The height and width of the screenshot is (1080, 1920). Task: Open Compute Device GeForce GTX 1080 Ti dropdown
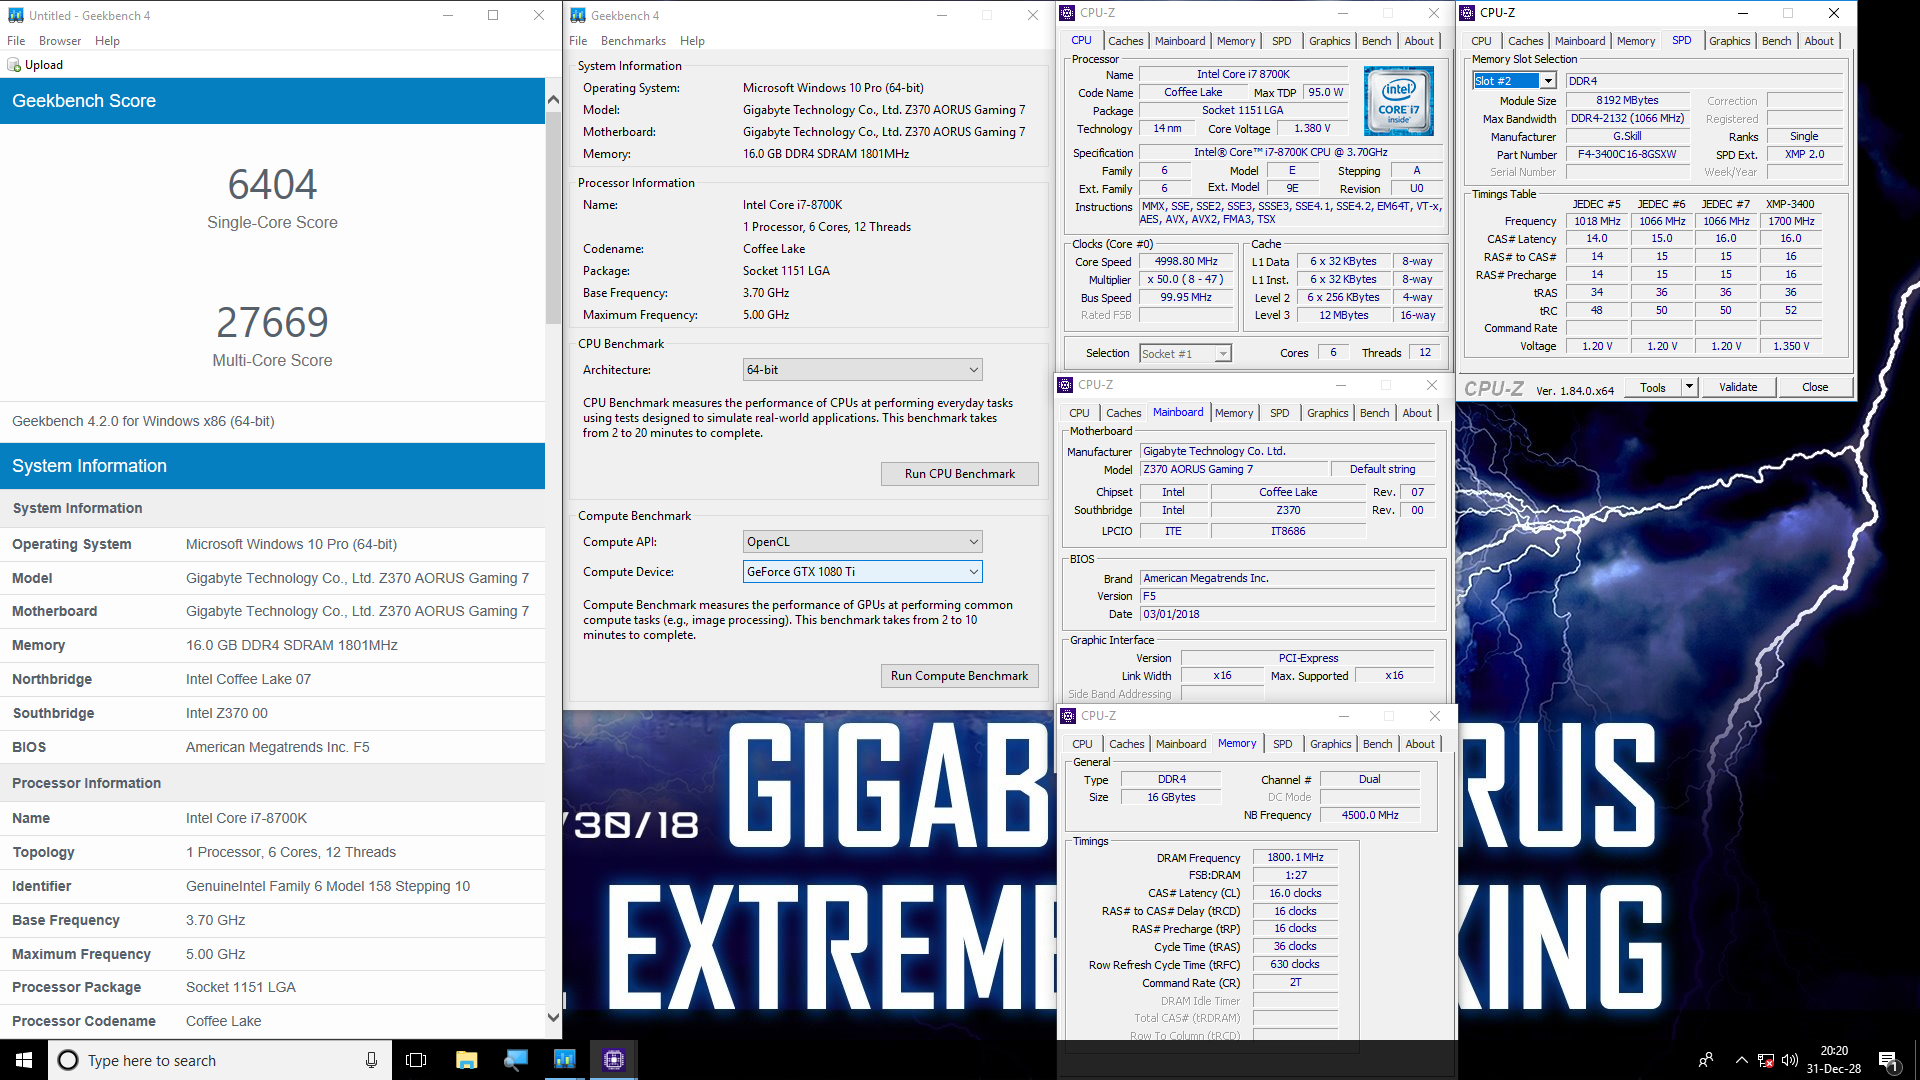(862, 572)
